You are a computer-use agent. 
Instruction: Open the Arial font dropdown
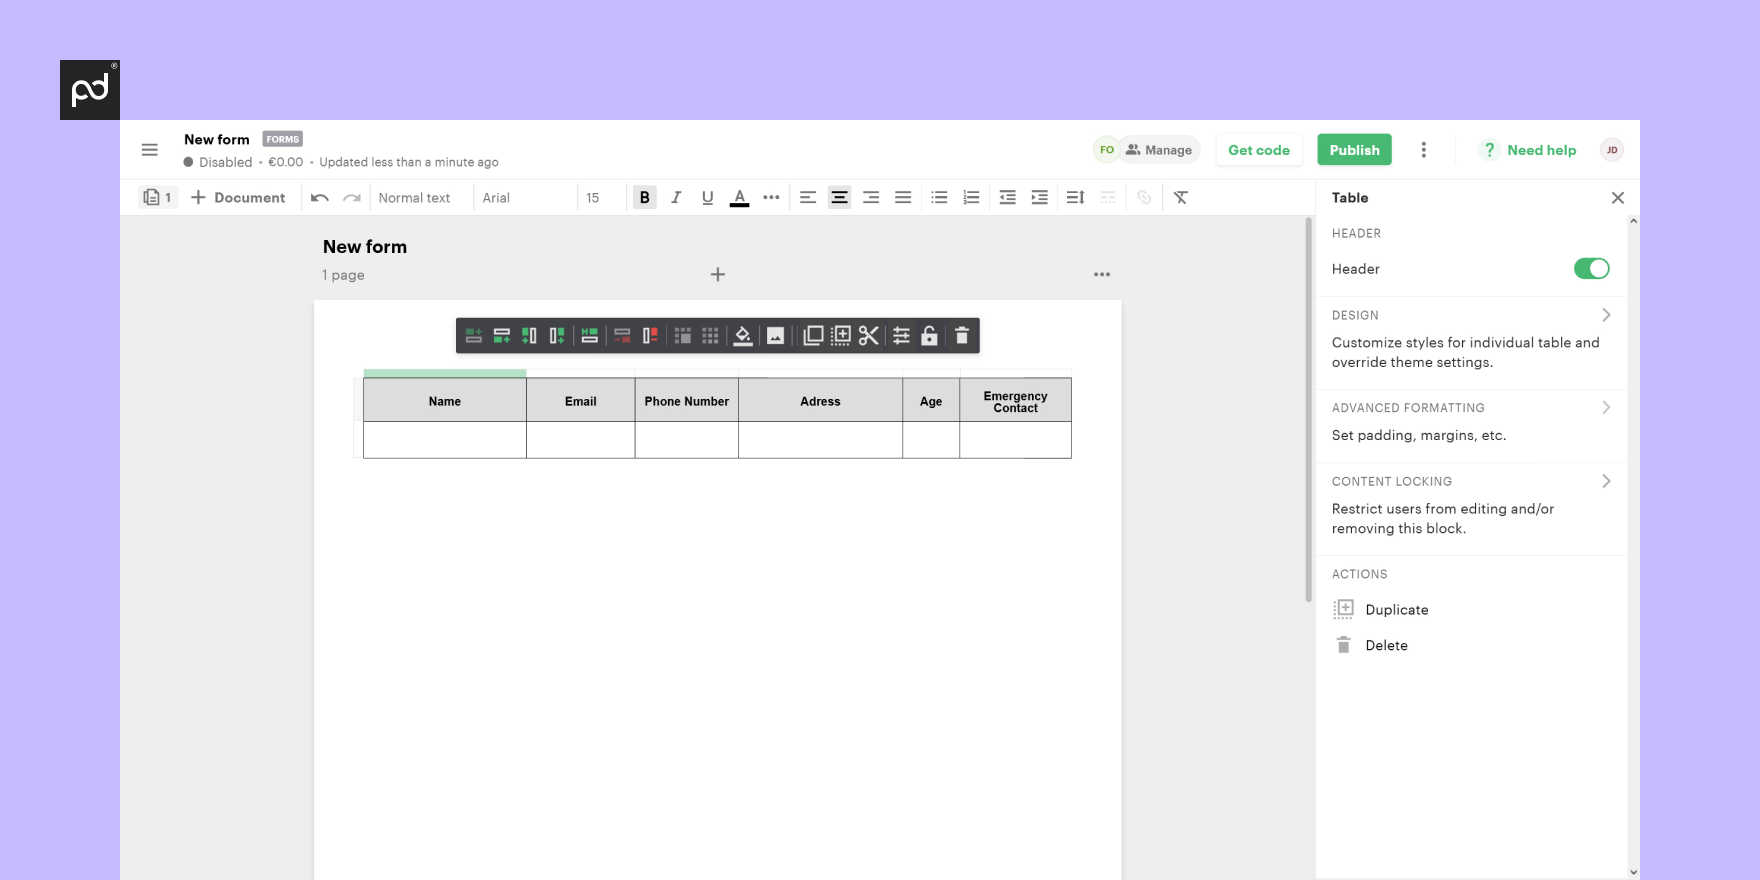(x=525, y=198)
